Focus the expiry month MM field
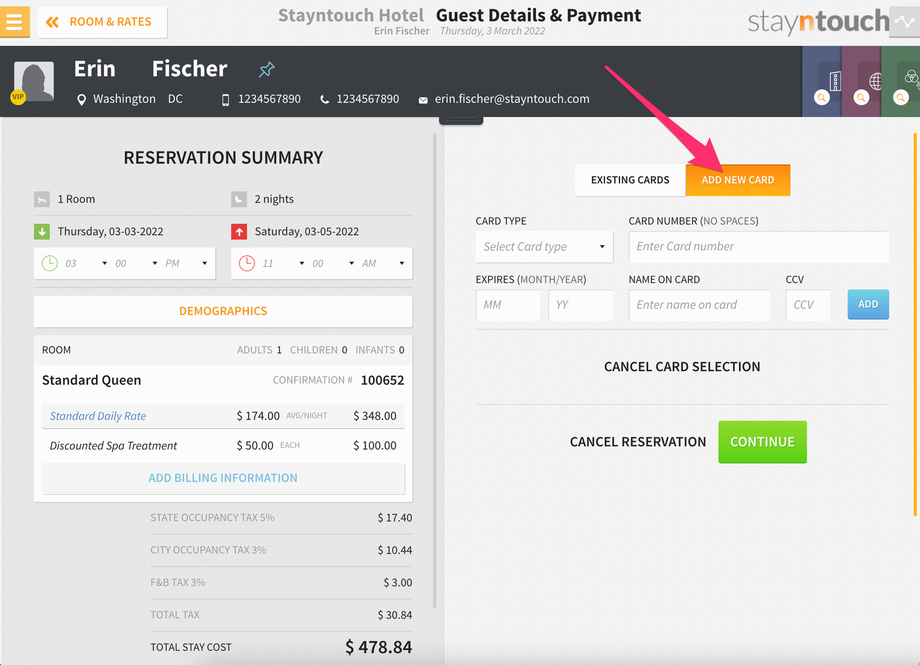 (x=508, y=305)
